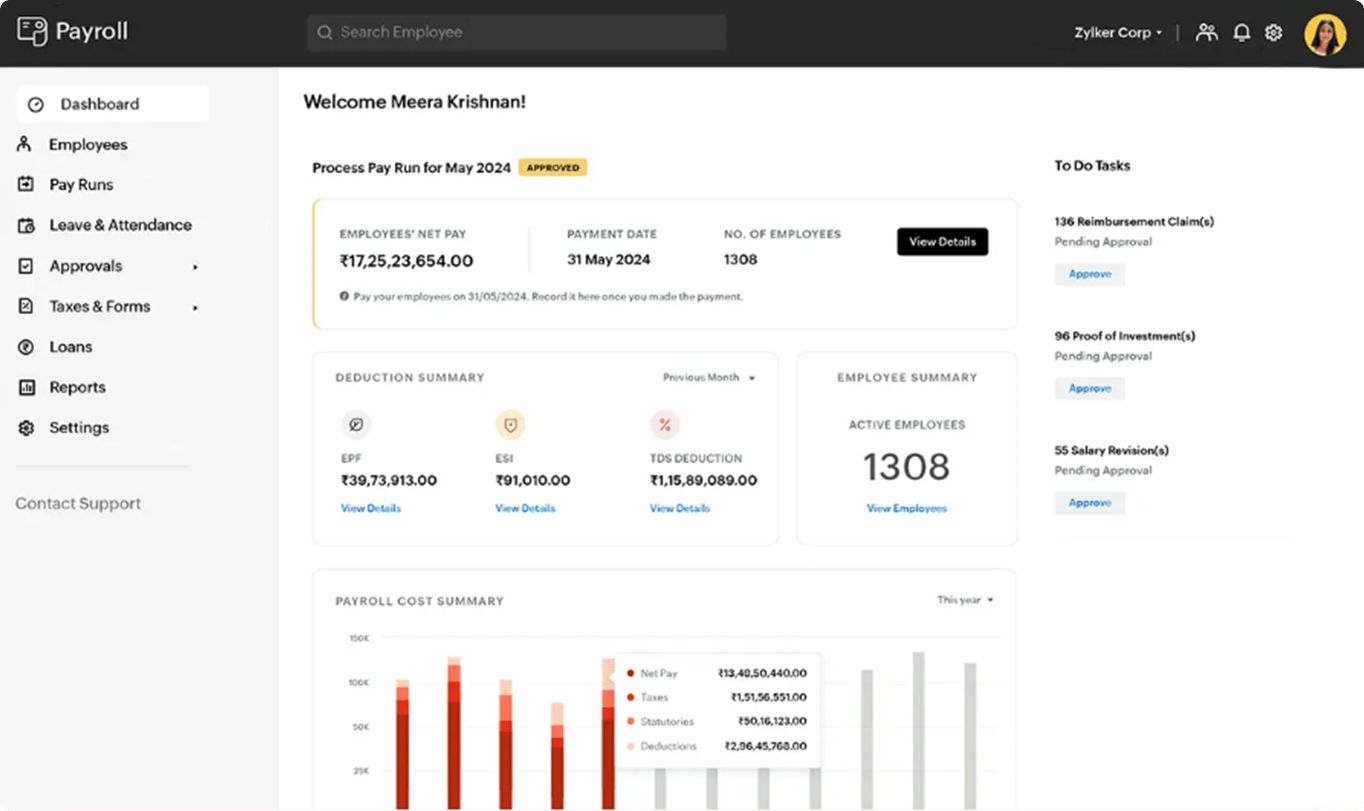
Task: Open the View Employees link
Action: coord(906,508)
